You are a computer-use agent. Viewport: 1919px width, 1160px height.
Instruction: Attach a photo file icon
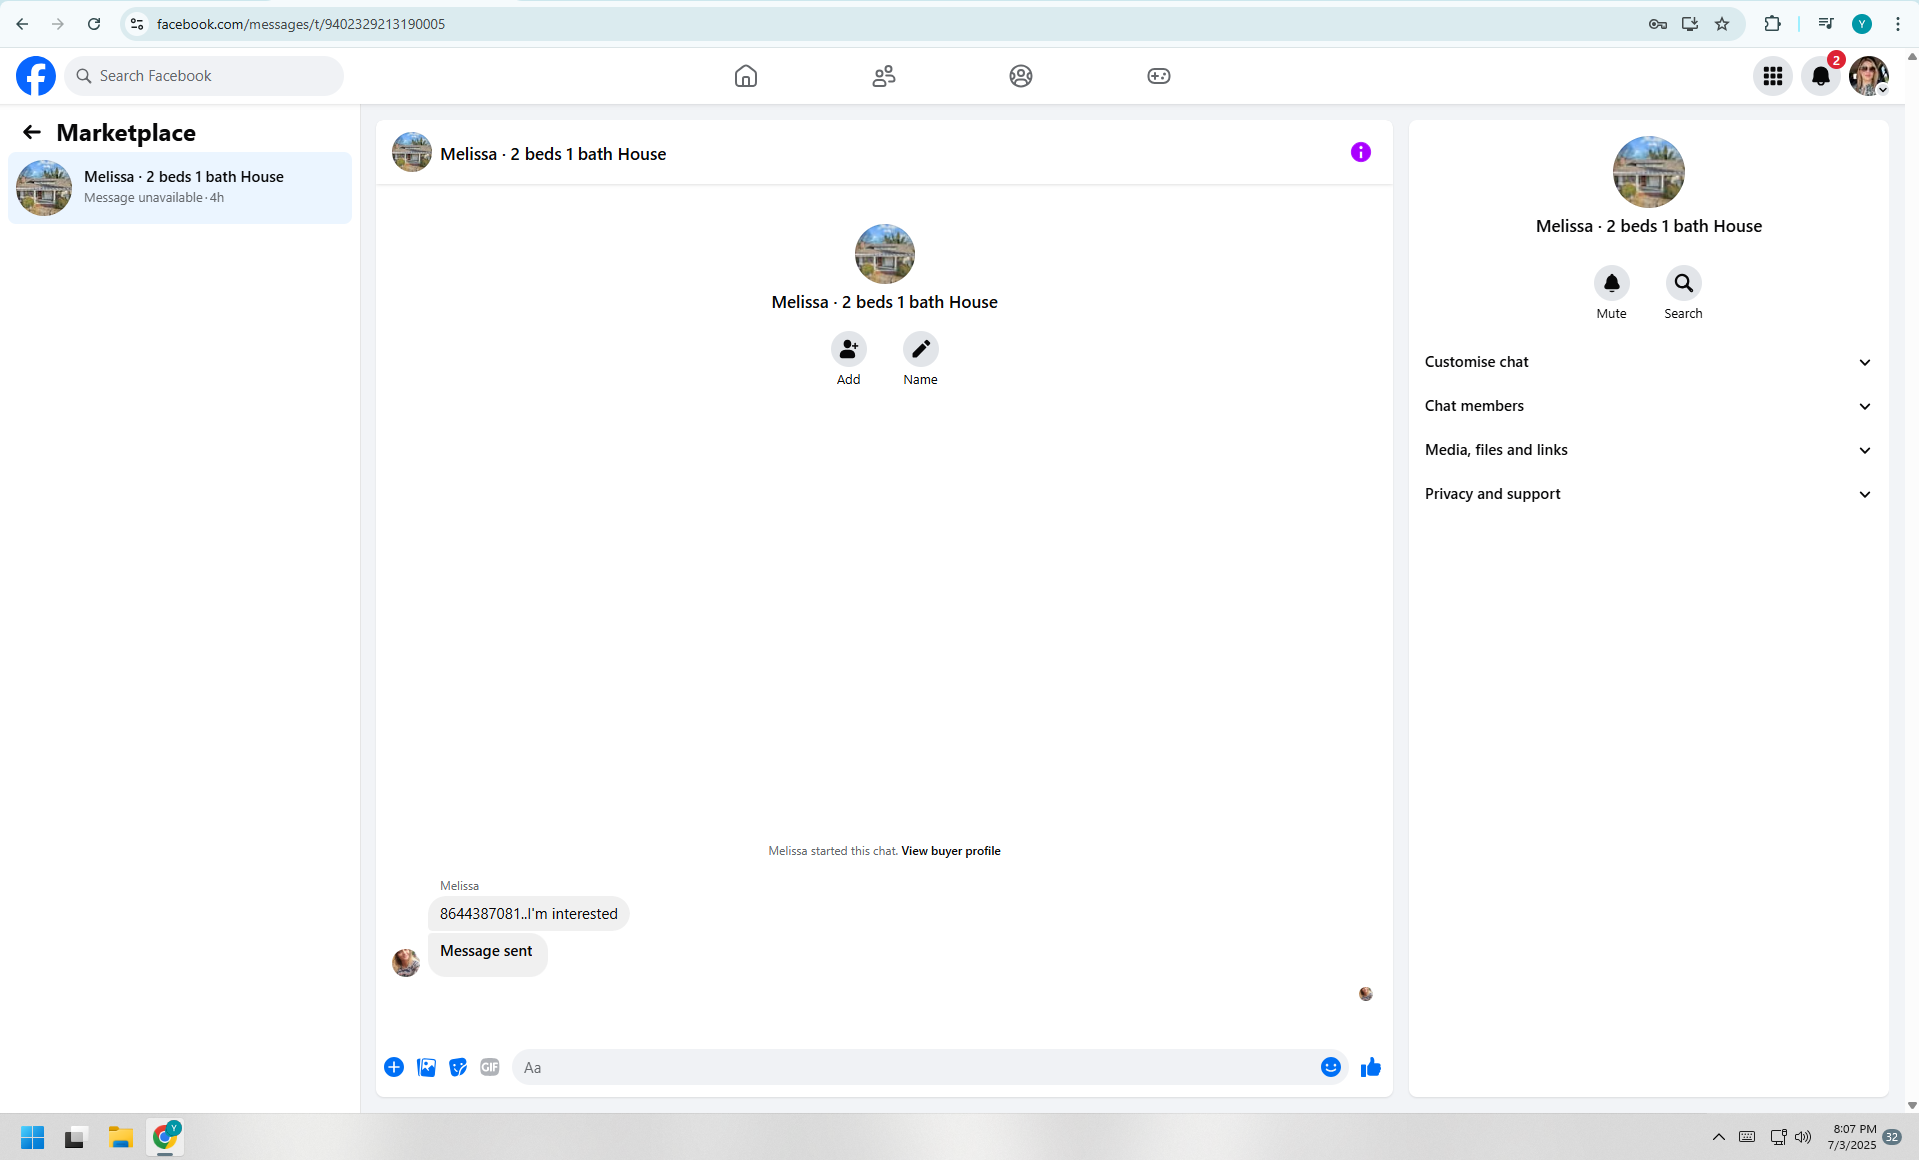426,1067
